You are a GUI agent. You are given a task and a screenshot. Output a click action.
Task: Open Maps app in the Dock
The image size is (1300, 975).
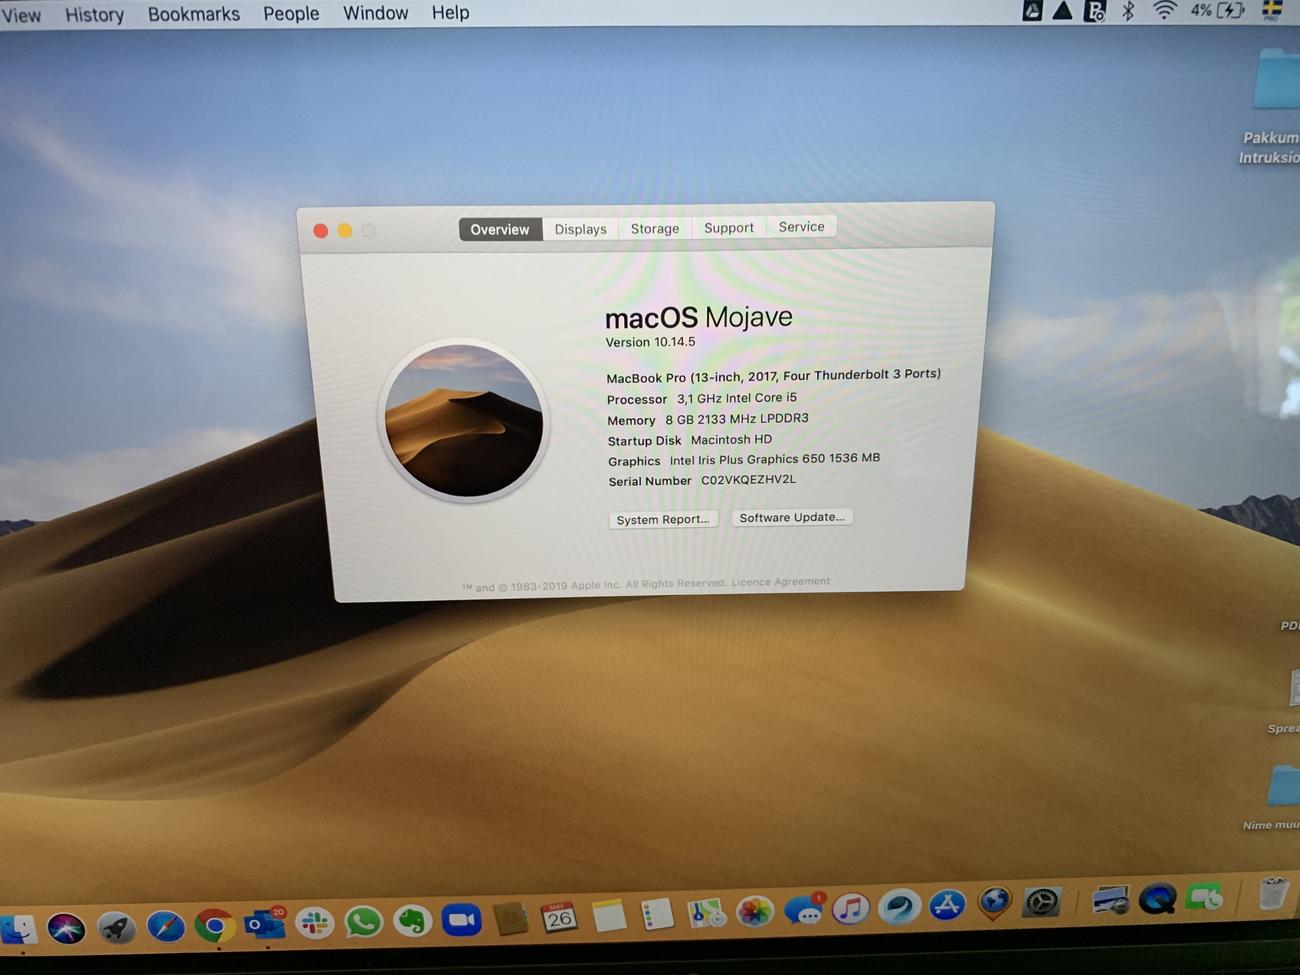tap(706, 912)
